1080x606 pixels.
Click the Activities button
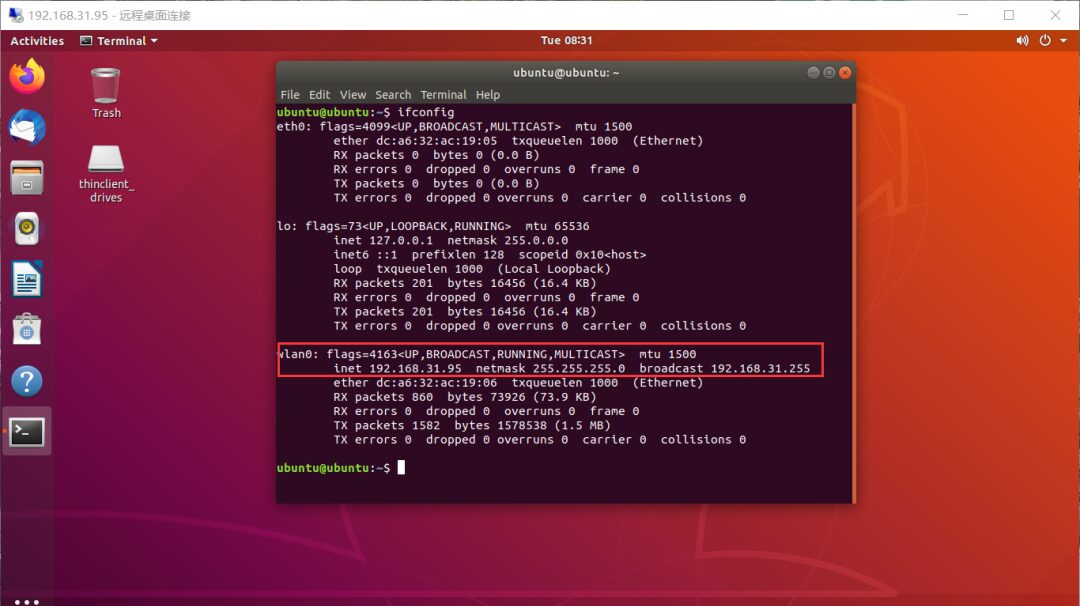[x=37, y=41]
